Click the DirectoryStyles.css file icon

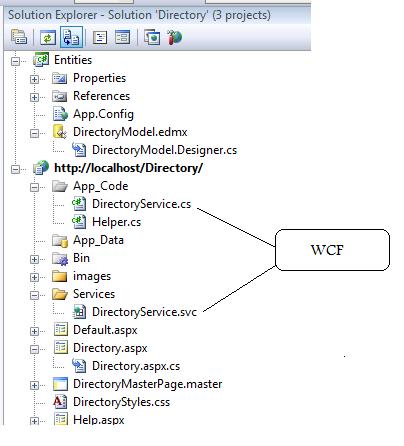60,402
